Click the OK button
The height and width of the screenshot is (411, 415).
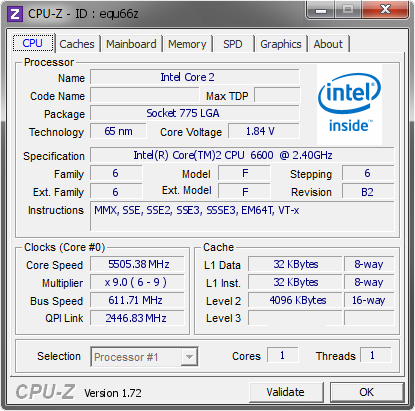coord(367,392)
